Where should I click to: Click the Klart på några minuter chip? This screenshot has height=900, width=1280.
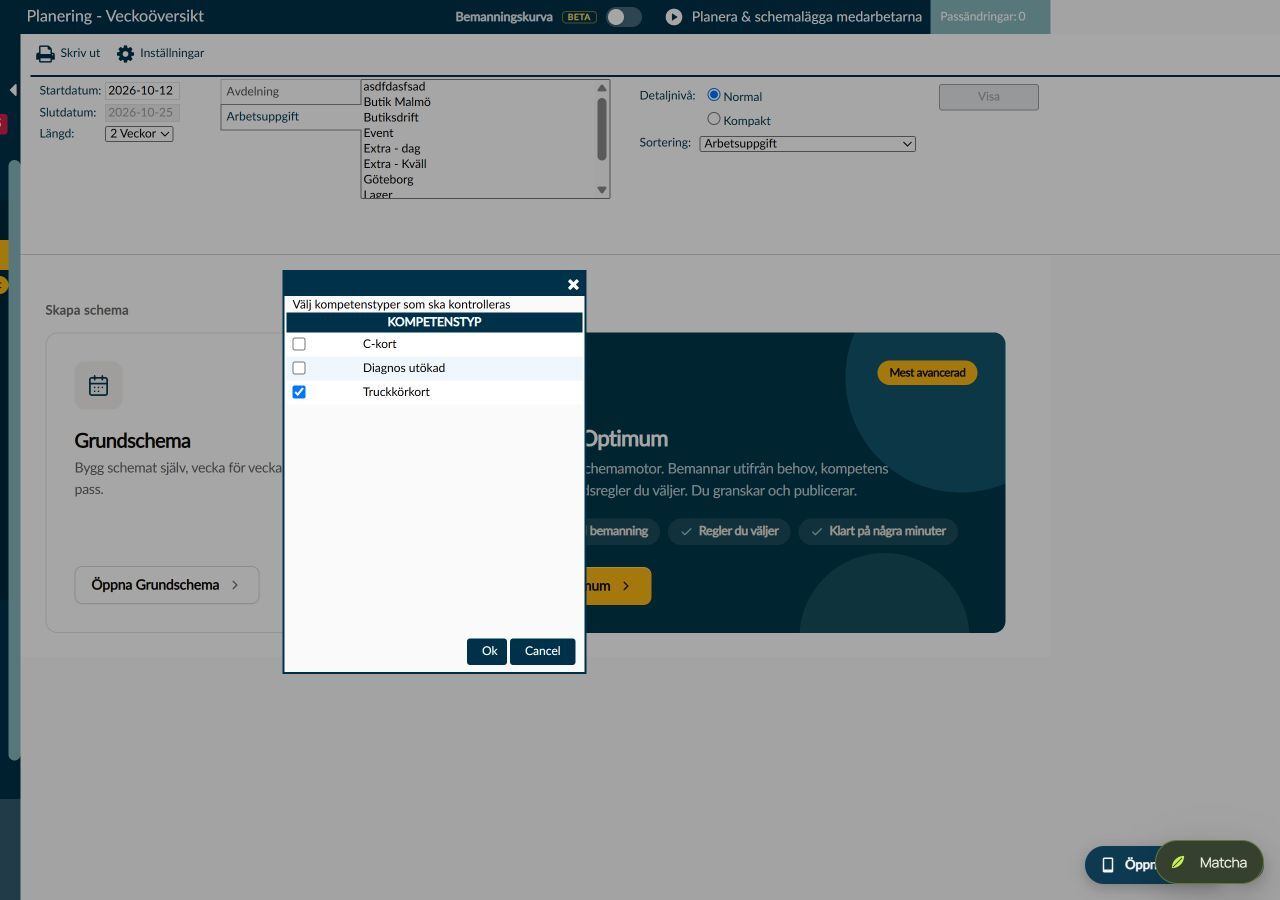coord(878,531)
